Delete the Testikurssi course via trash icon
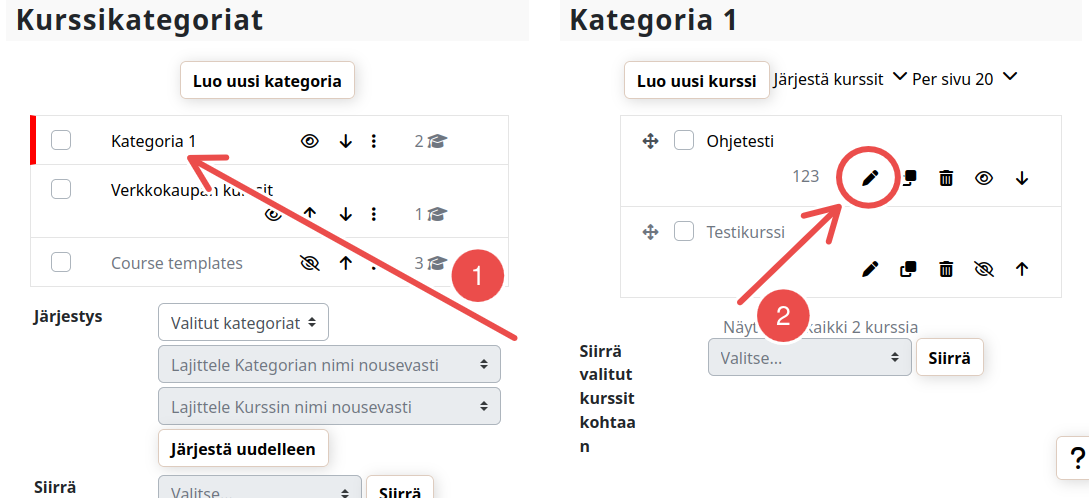This screenshot has height=498, width=1089. pyautogui.click(x=946, y=269)
